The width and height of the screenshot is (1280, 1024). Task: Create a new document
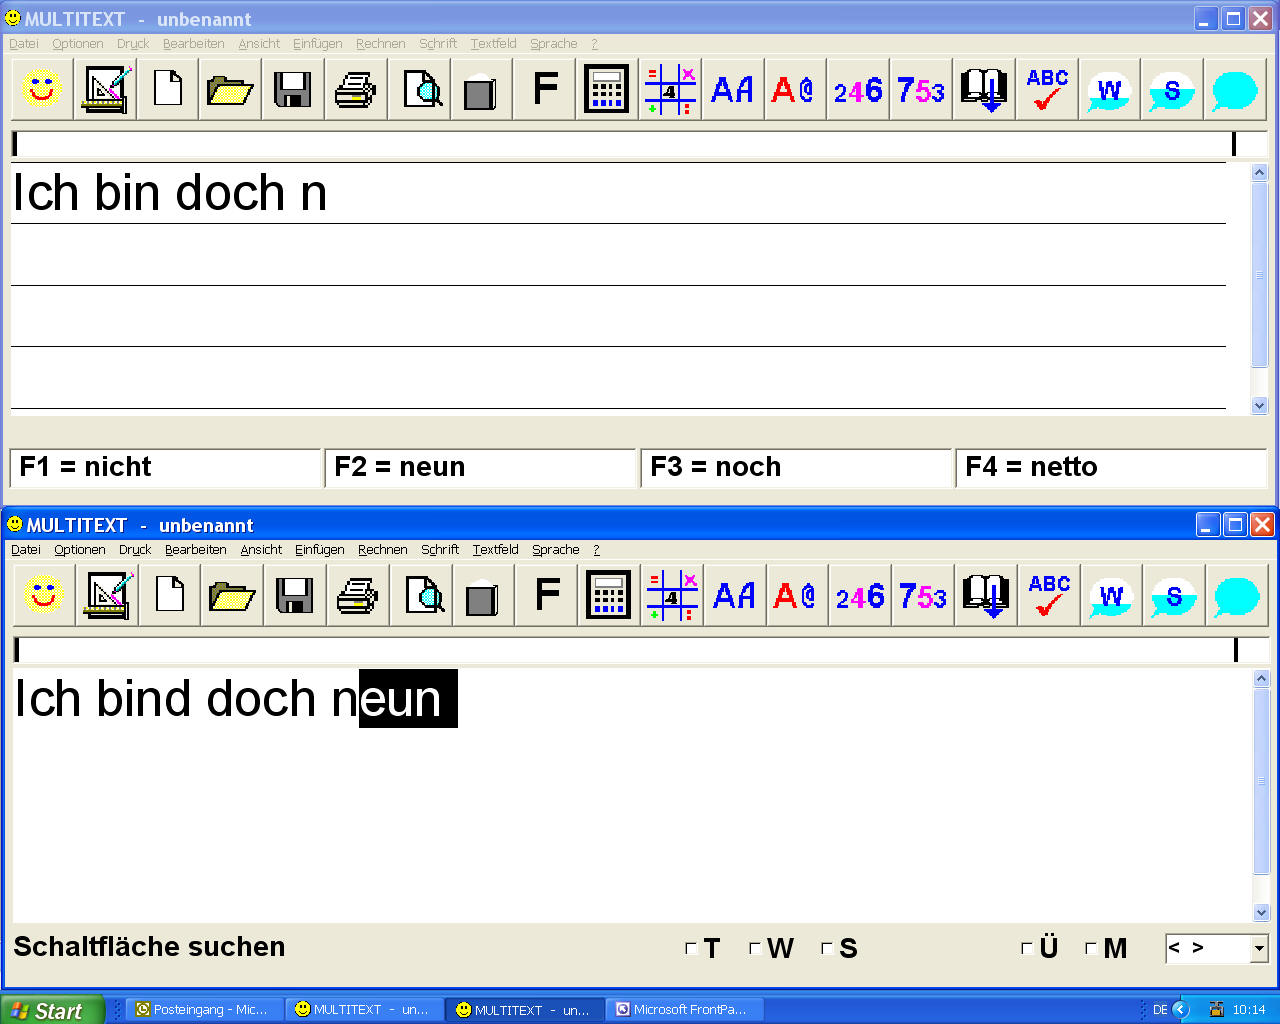coord(169,595)
